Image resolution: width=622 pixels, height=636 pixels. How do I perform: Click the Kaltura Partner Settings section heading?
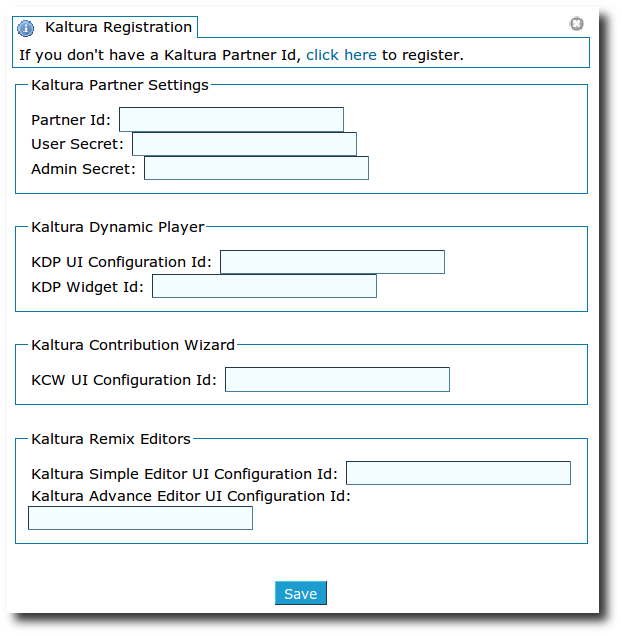pos(120,85)
